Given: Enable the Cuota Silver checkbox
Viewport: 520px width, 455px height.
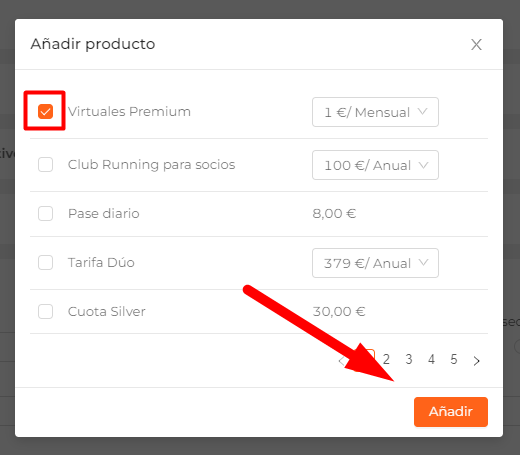Looking at the screenshot, I should point(45,311).
